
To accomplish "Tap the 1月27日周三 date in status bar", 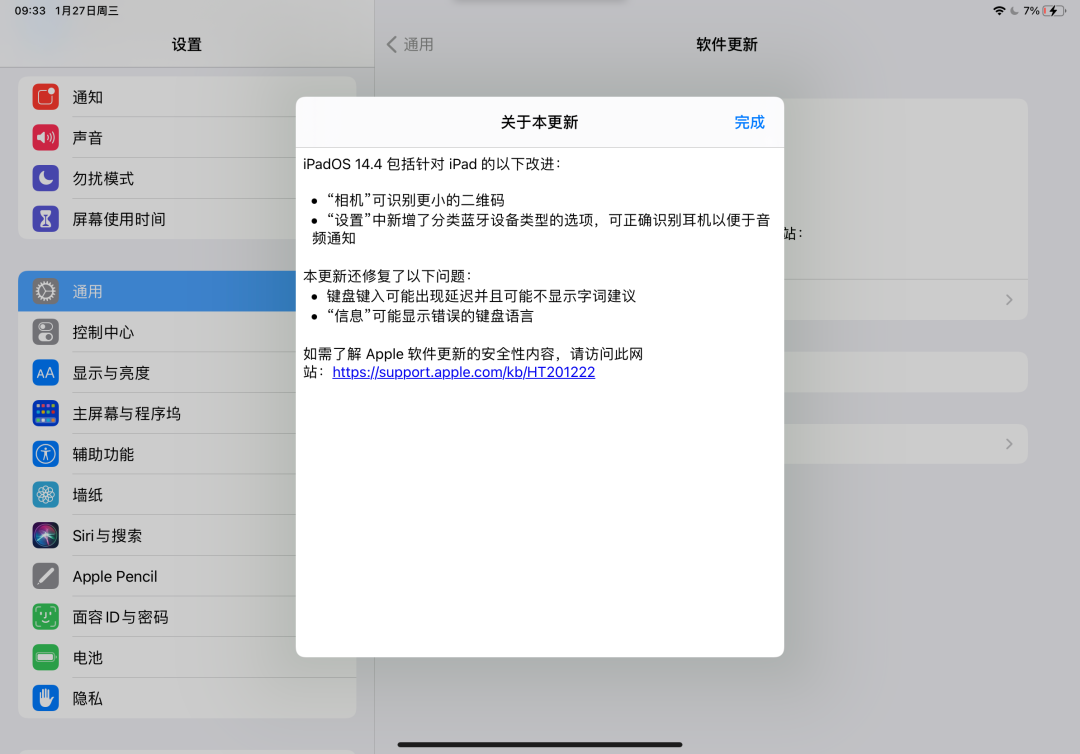I will (87, 11).
